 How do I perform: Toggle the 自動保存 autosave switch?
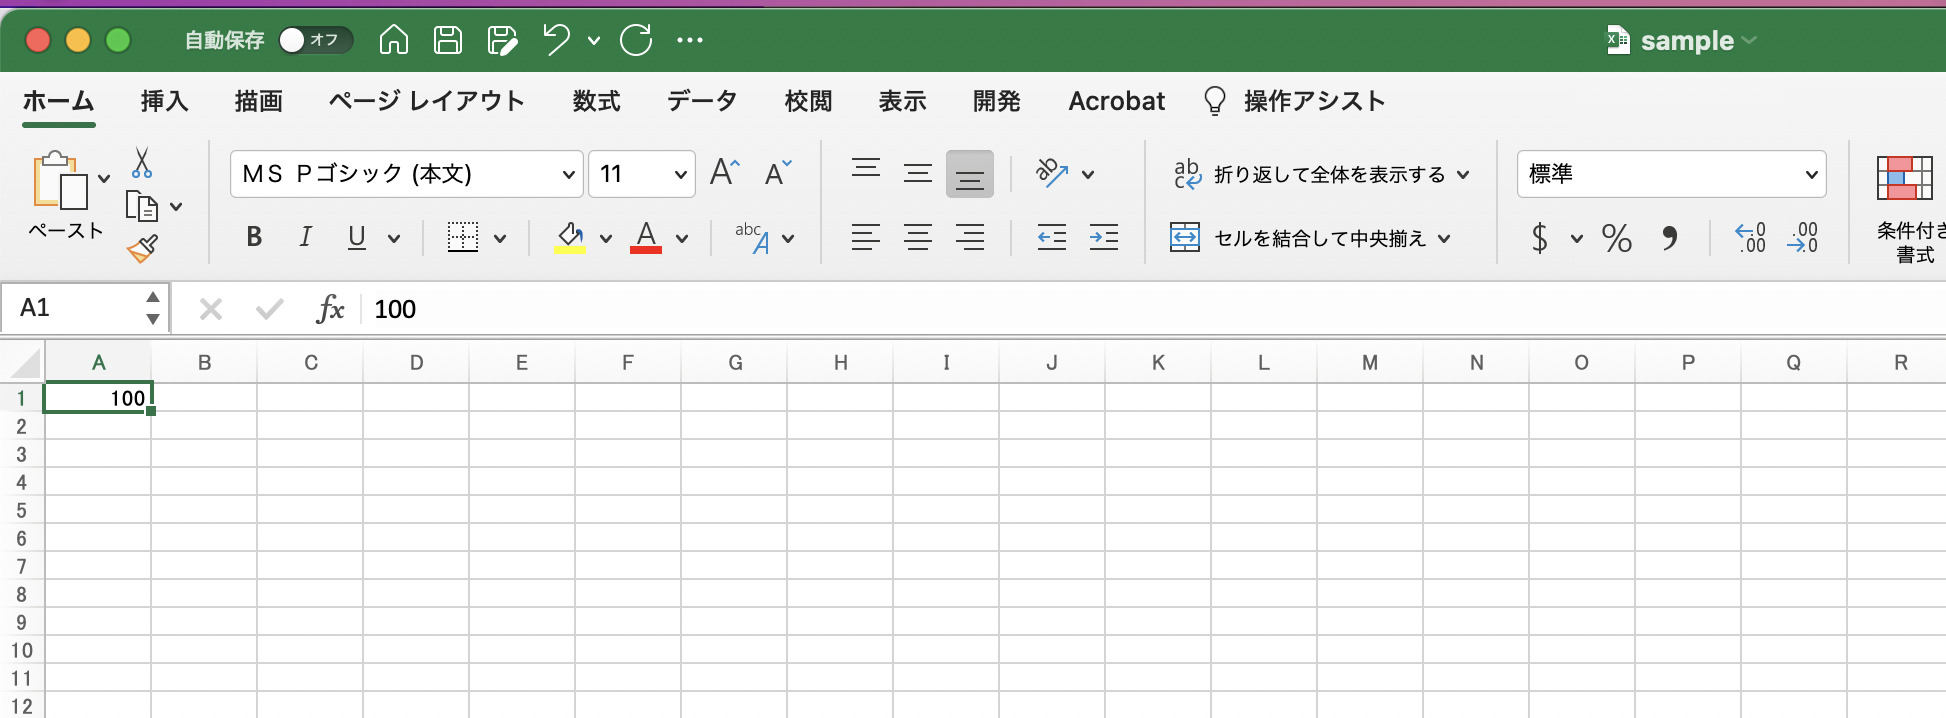click(x=314, y=40)
